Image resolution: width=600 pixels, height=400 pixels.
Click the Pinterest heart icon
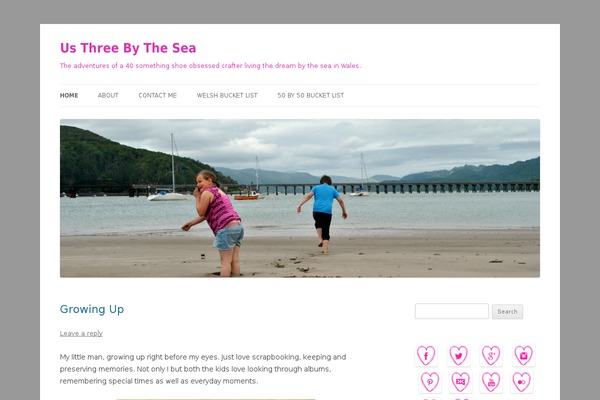[x=430, y=382]
